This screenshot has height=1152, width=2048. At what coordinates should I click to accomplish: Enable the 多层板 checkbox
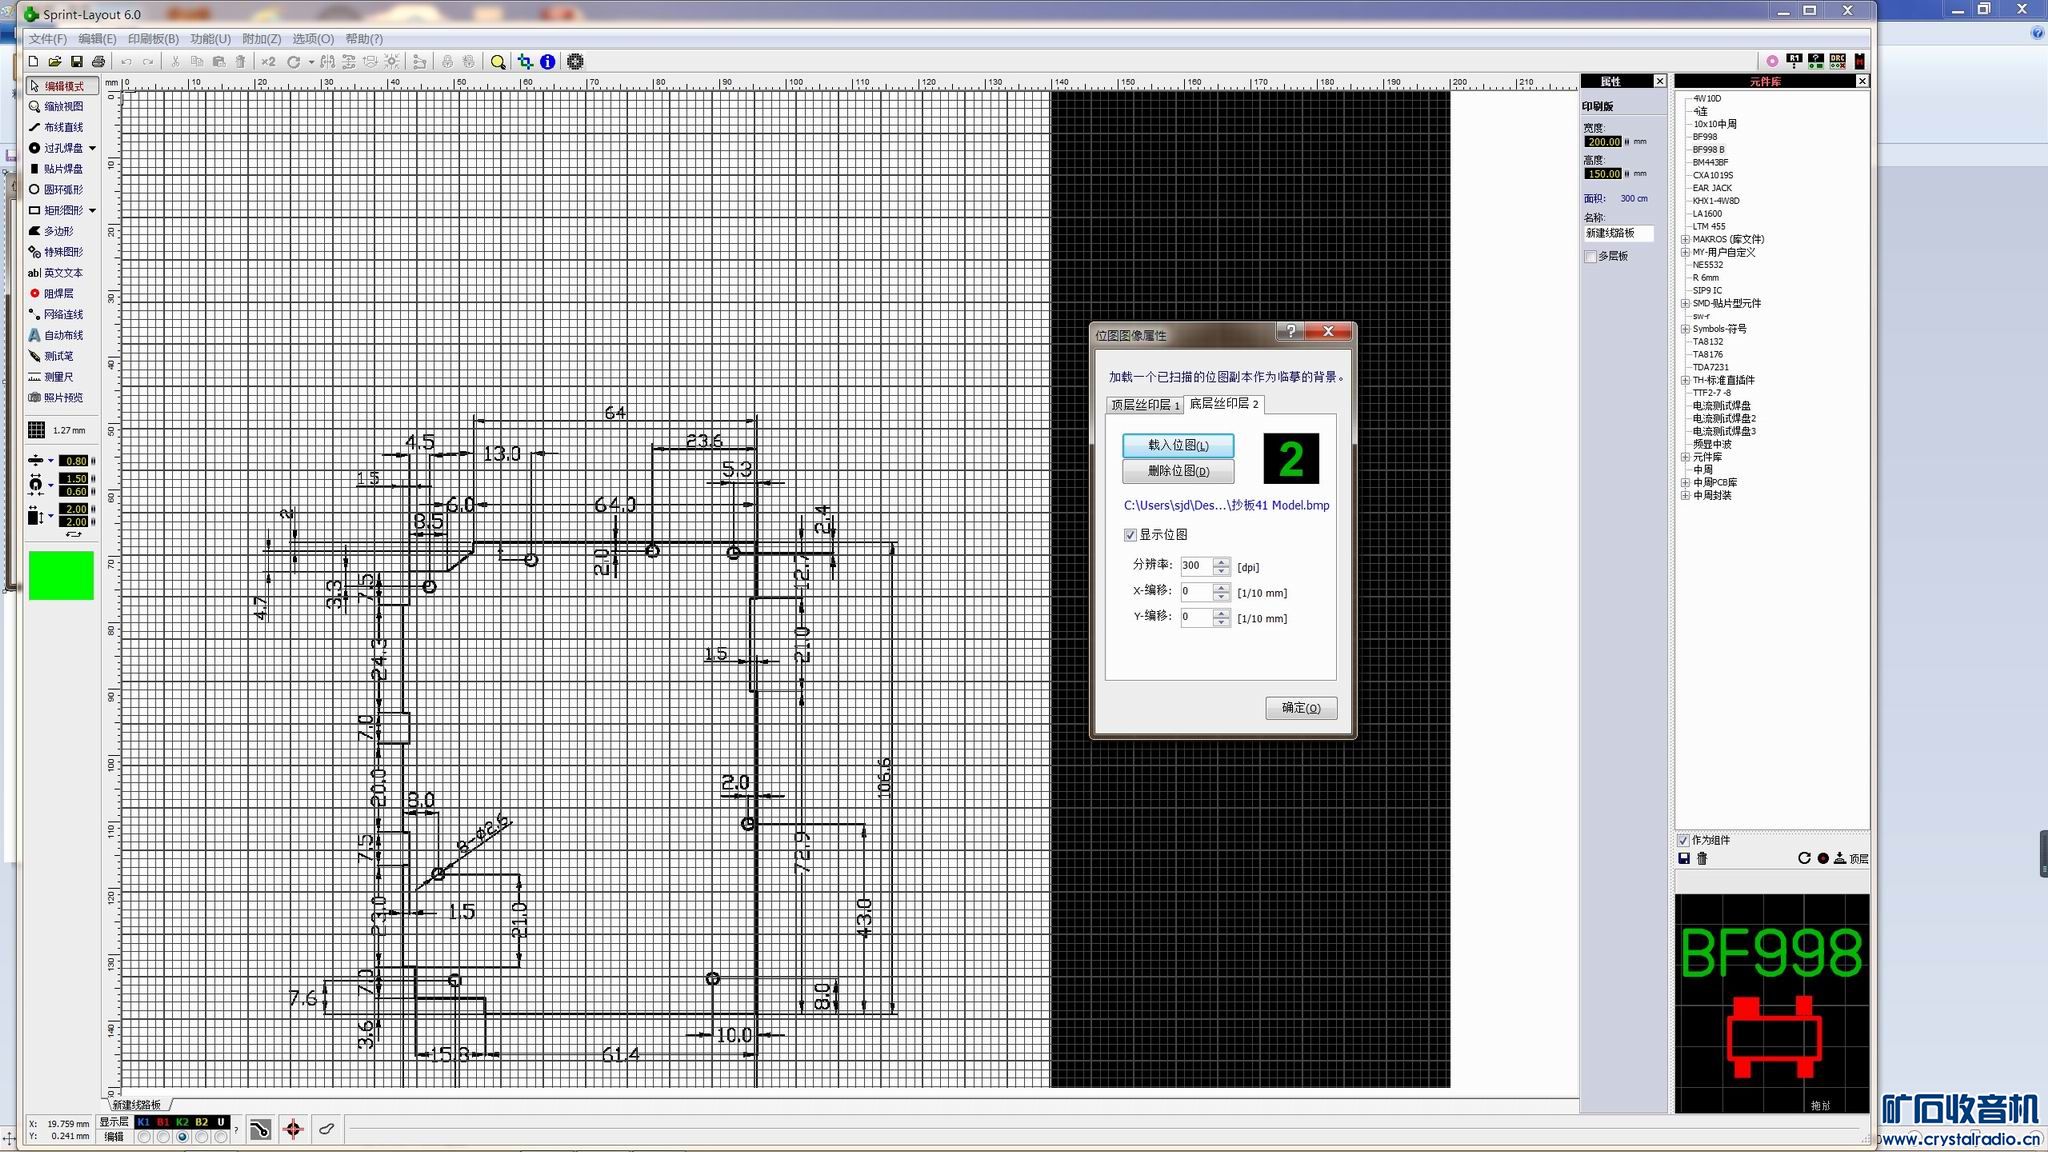click(1591, 257)
